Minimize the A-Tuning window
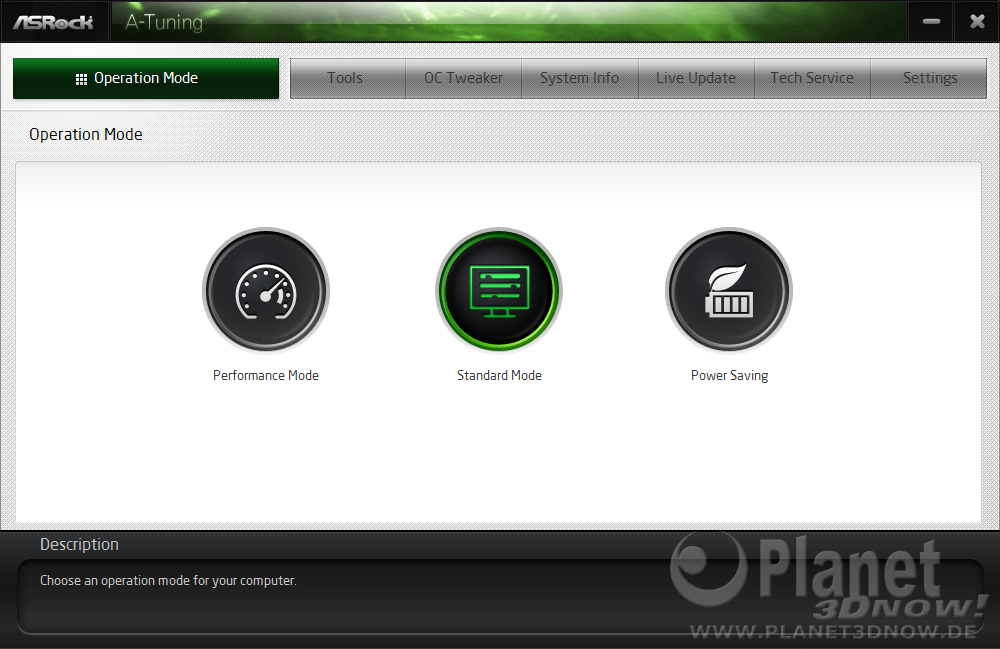Image resolution: width=1000 pixels, height=649 pixels. [931, 22]
